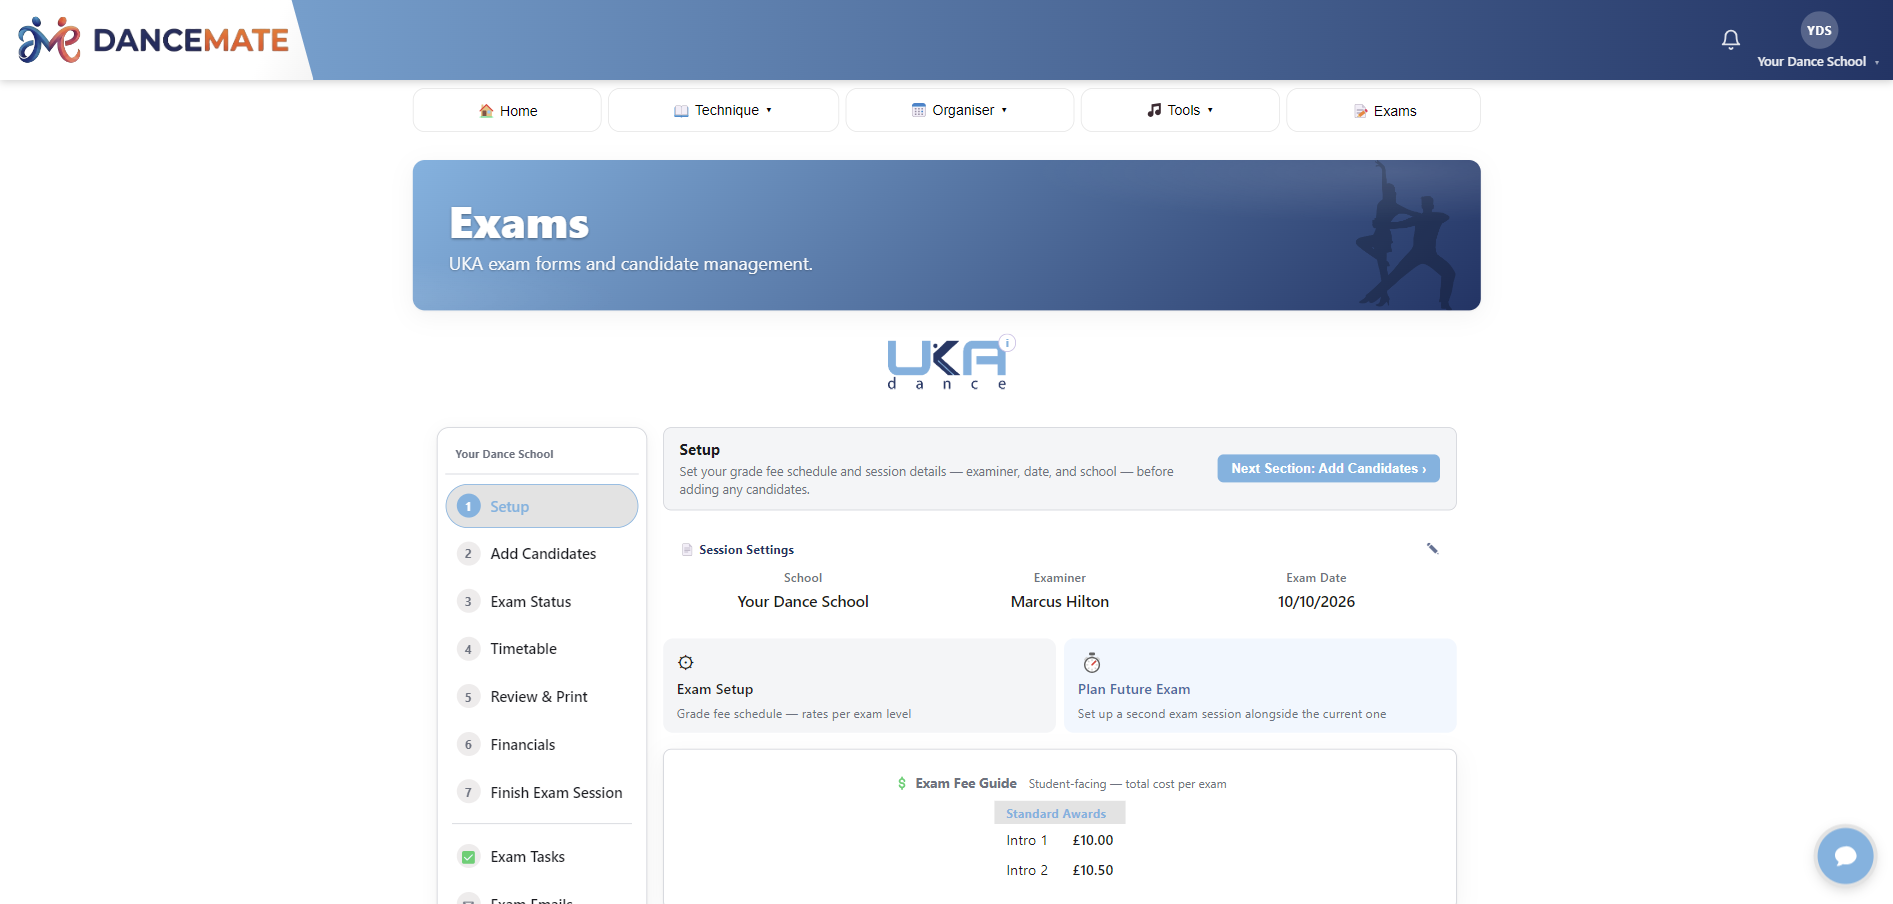The image size is (1893, 904).
Task: Click the Home house icon
Action: 486,111
